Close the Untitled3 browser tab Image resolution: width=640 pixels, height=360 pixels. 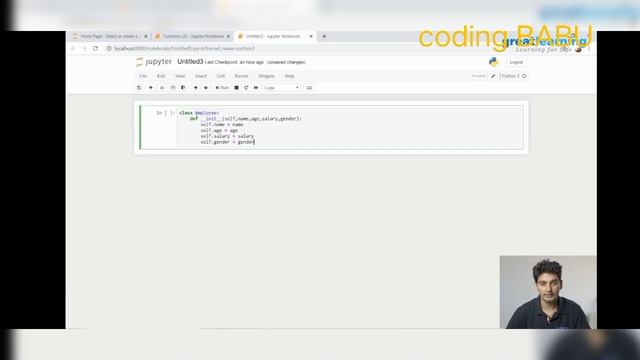click(x=311, y=36)
